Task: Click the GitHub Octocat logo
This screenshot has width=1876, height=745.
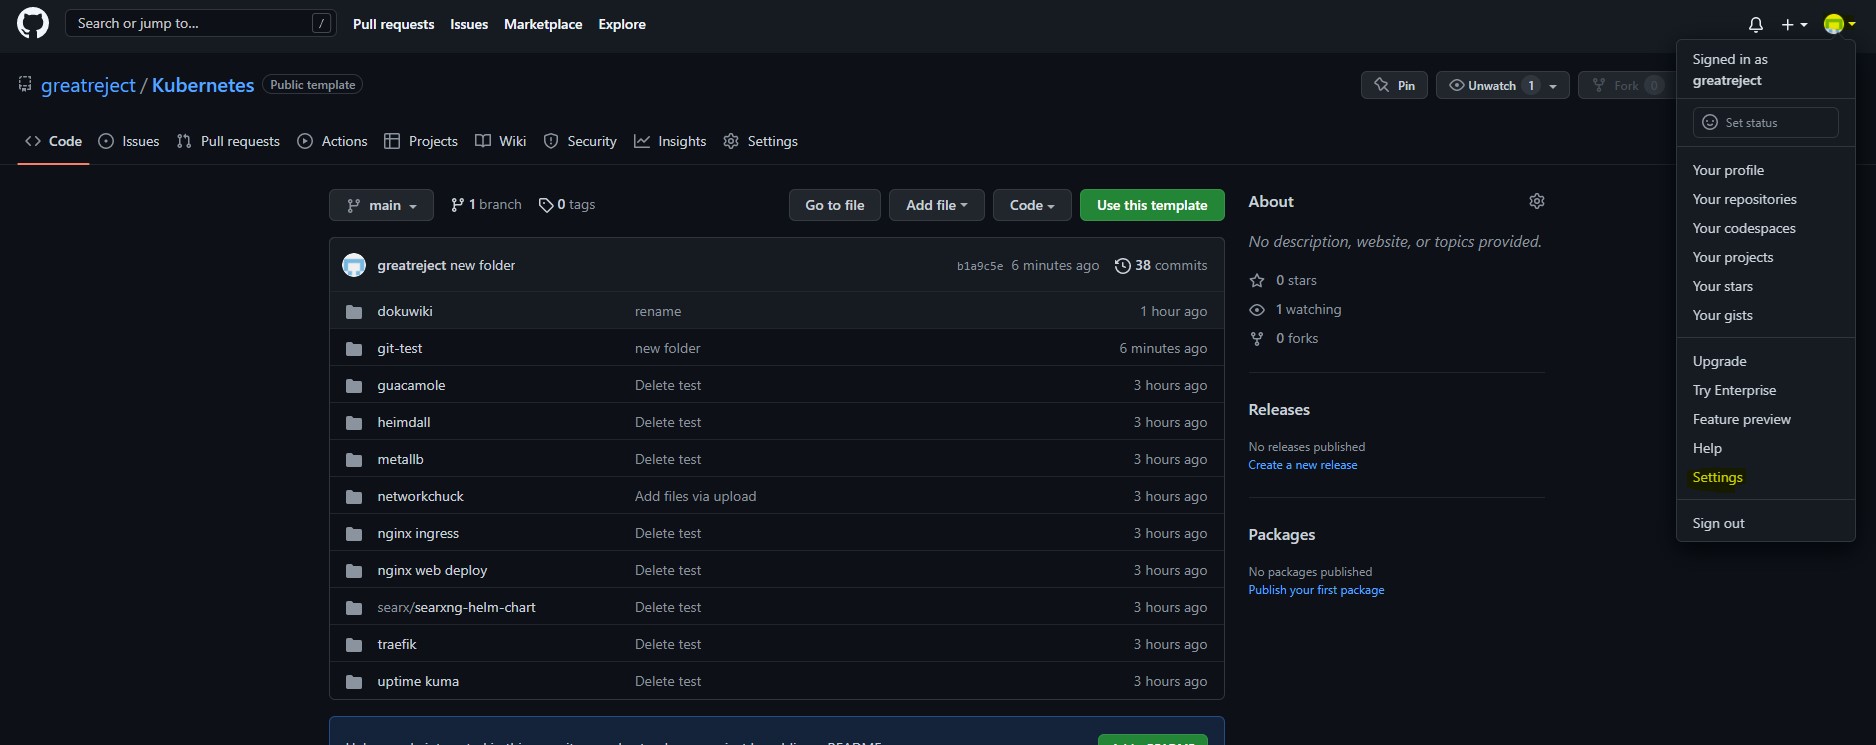Action: [x=33, y=23]
